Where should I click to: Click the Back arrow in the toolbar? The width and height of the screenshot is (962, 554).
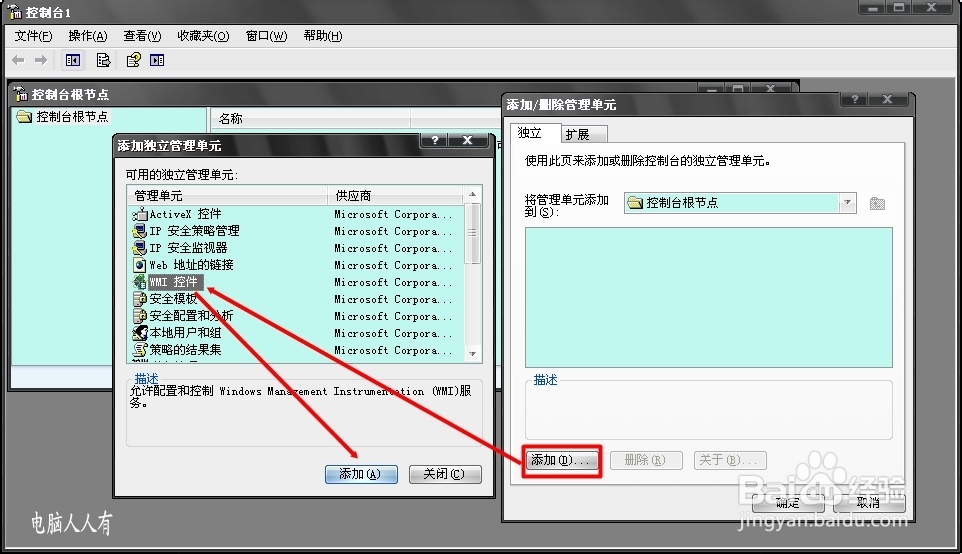tap(18, 60)
